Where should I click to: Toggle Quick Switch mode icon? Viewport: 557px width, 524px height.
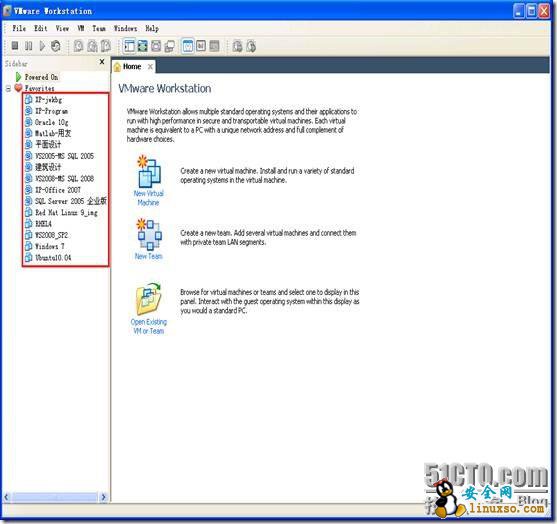[143, 46]
